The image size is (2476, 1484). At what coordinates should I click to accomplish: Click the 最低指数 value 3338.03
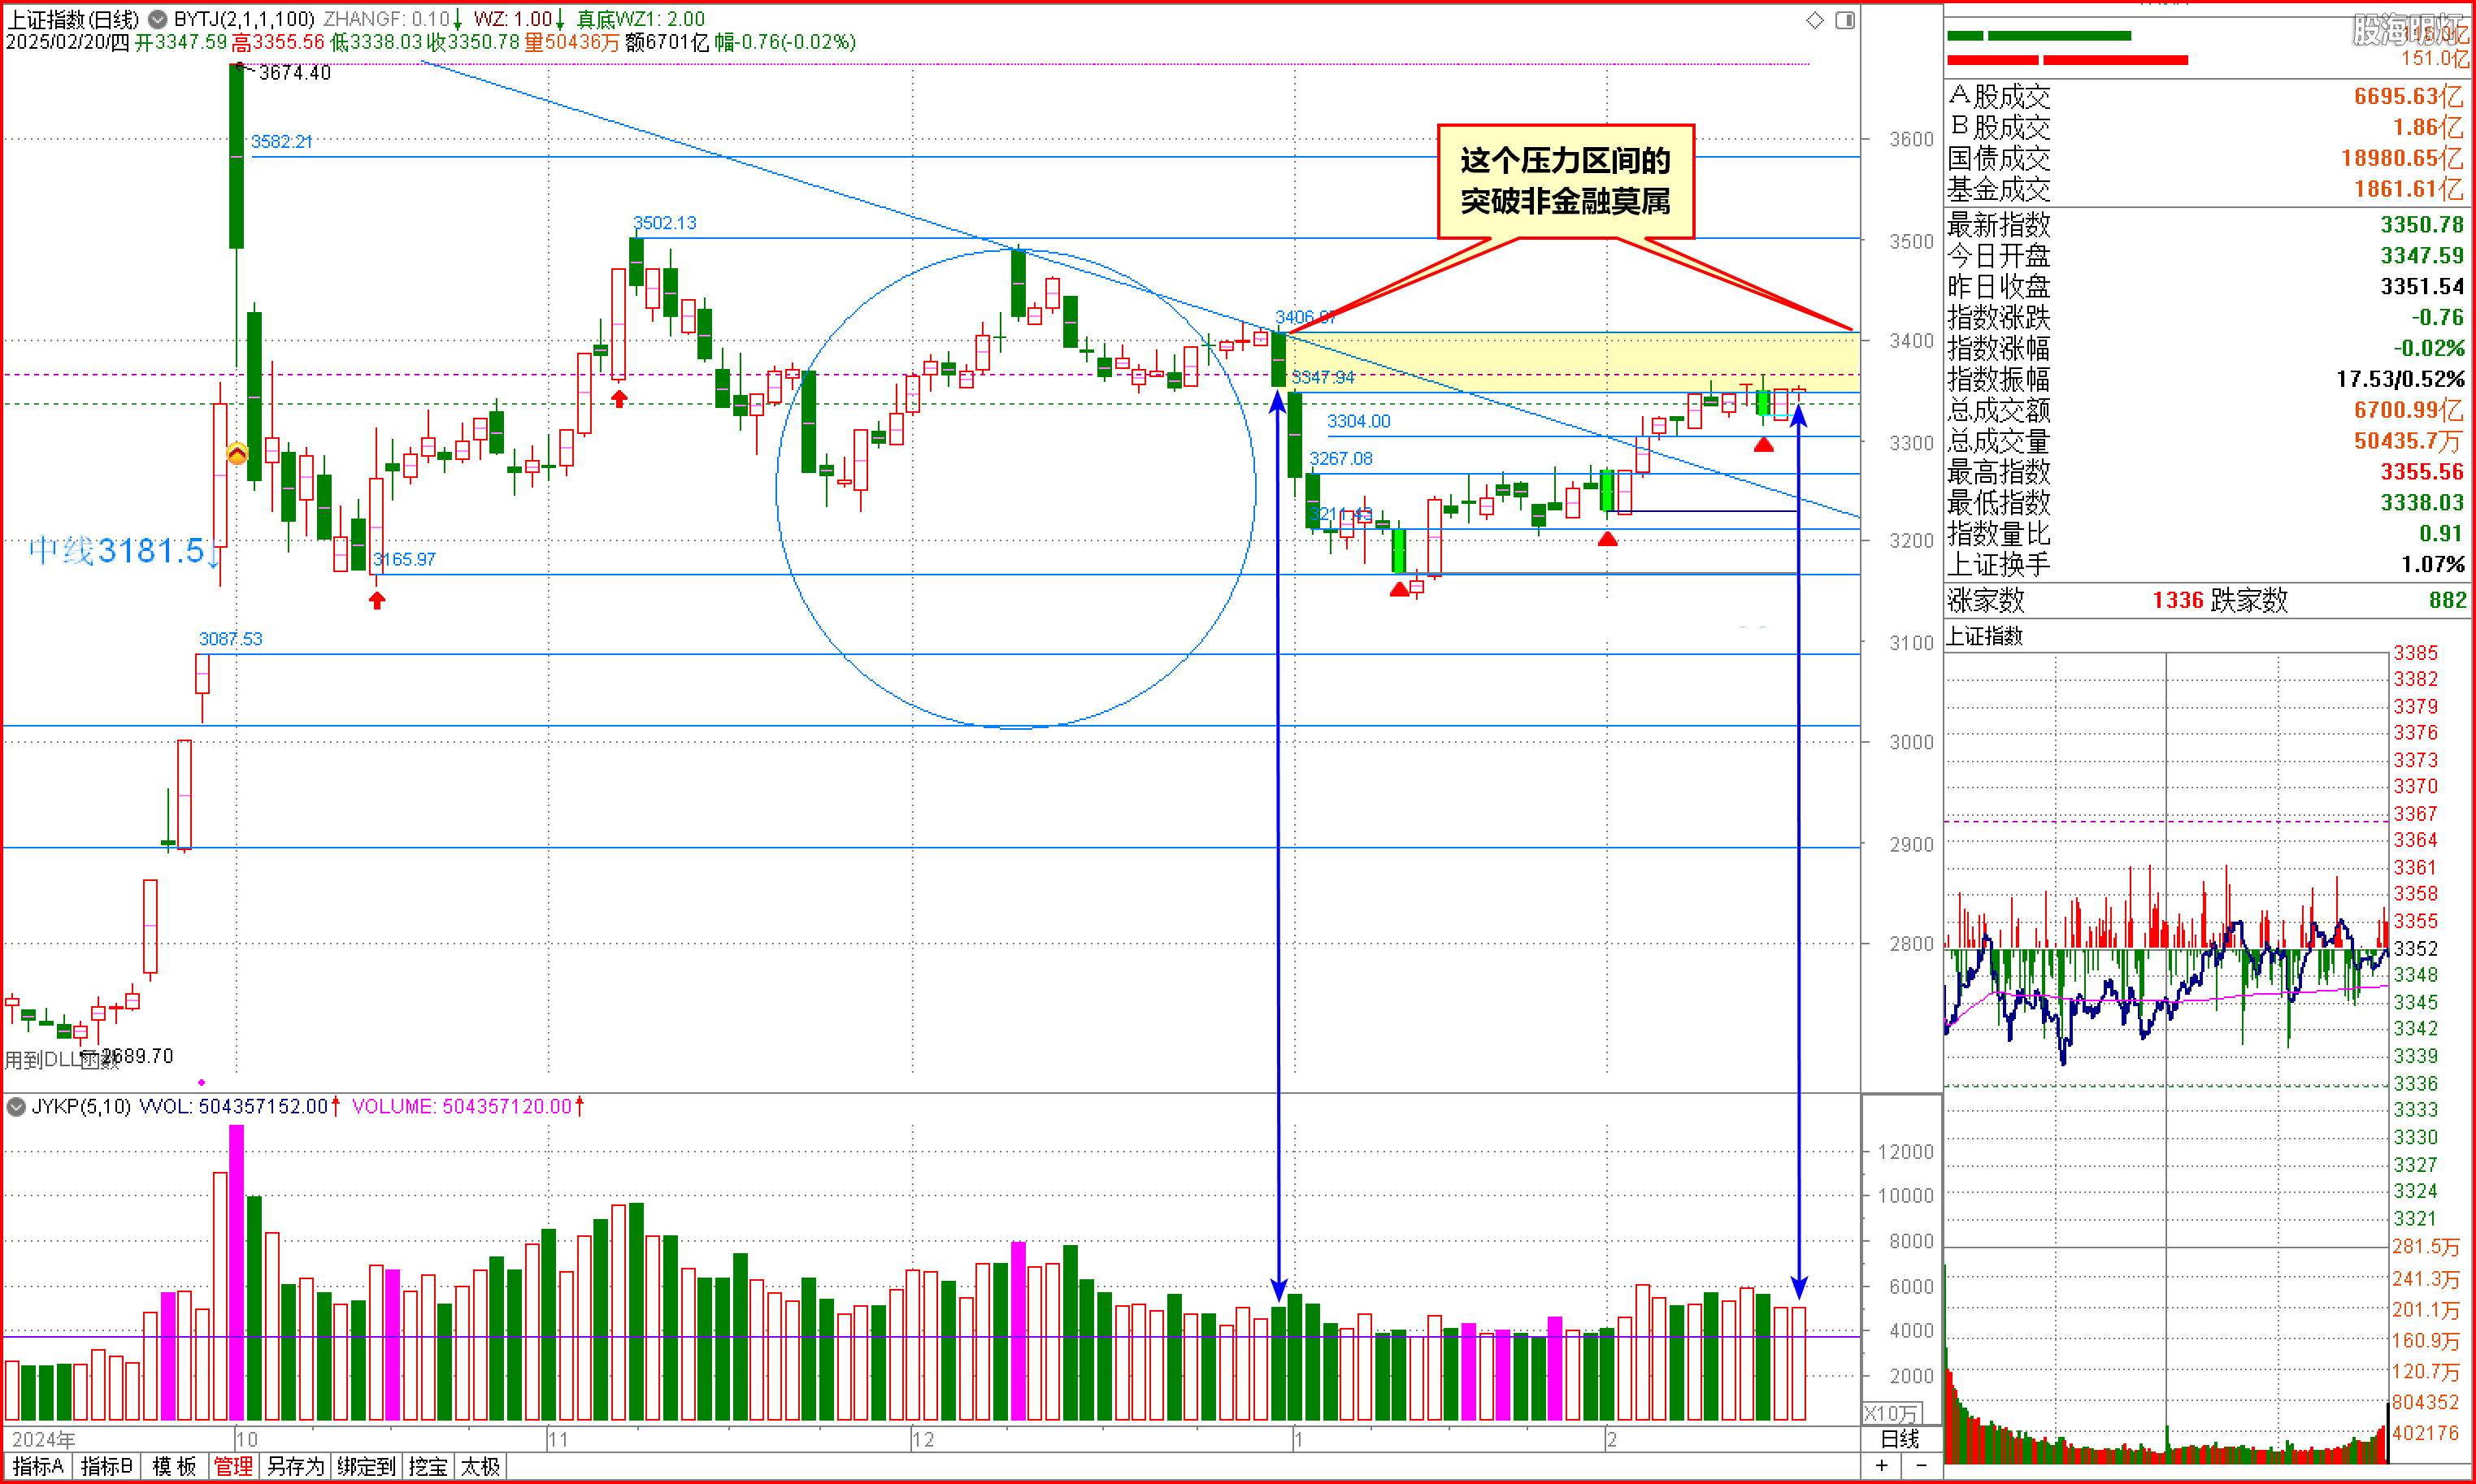tap(2422, 503)
